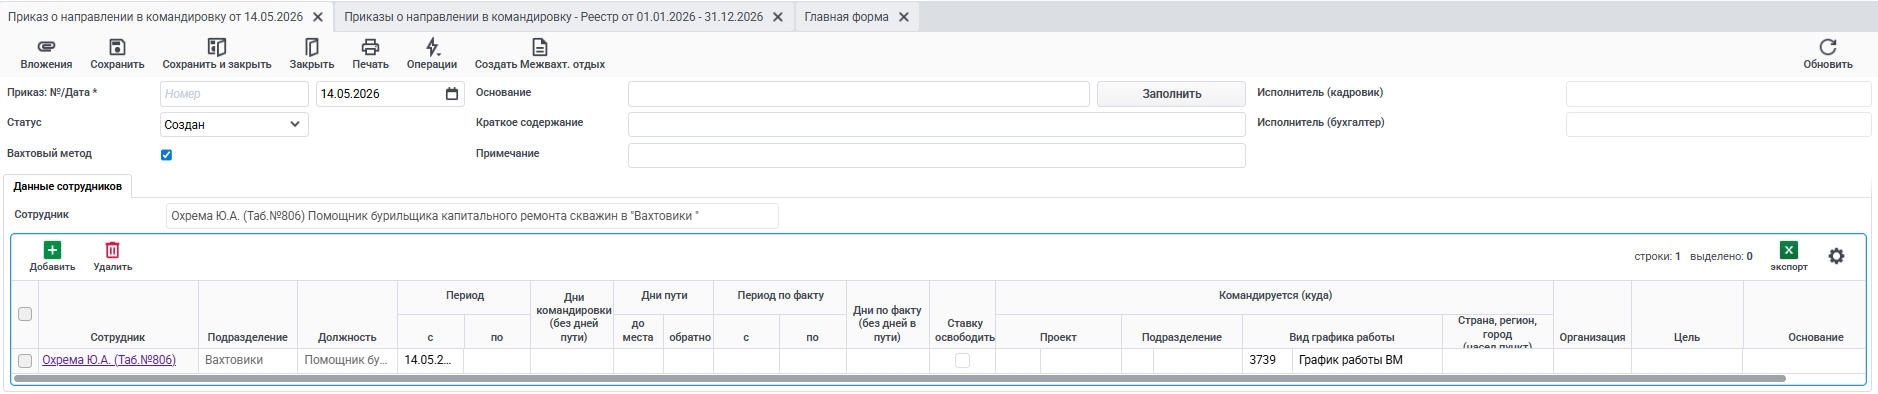Click Создать Межвахт. отдых document icon
Image resolution: width=1878 pixels, height=394 pixels.
coord(540,47)
